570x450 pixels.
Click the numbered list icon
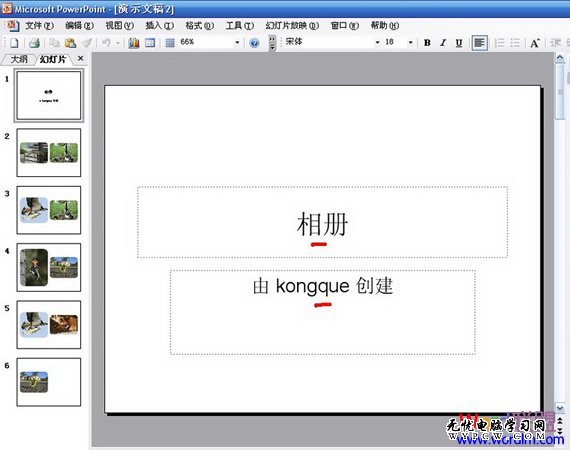pyautogui.click(x=500, y=43)
